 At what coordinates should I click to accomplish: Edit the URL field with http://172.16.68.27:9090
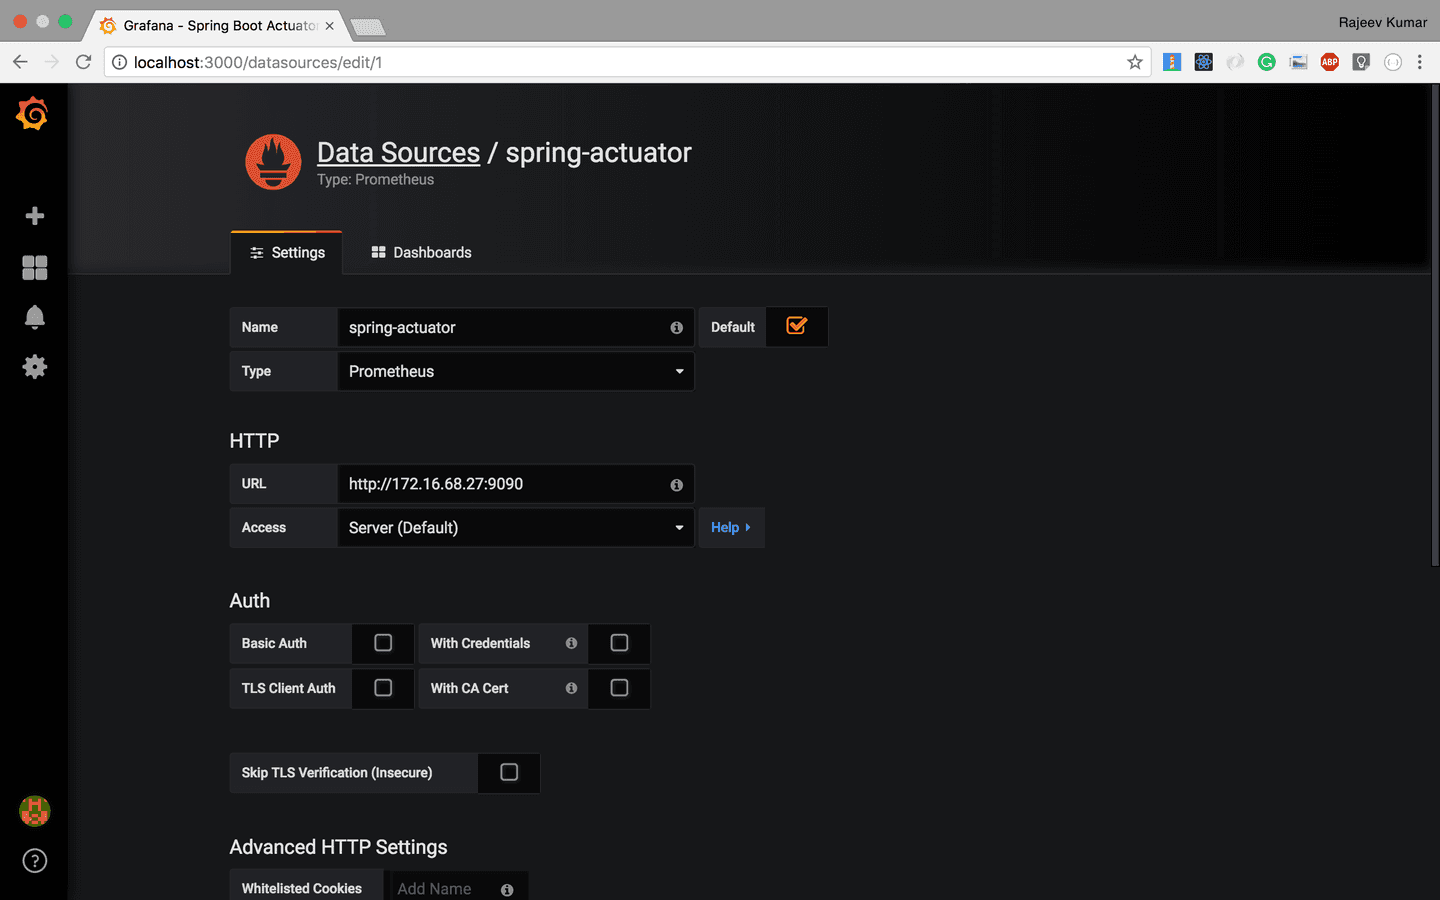[x=516, y=484]
